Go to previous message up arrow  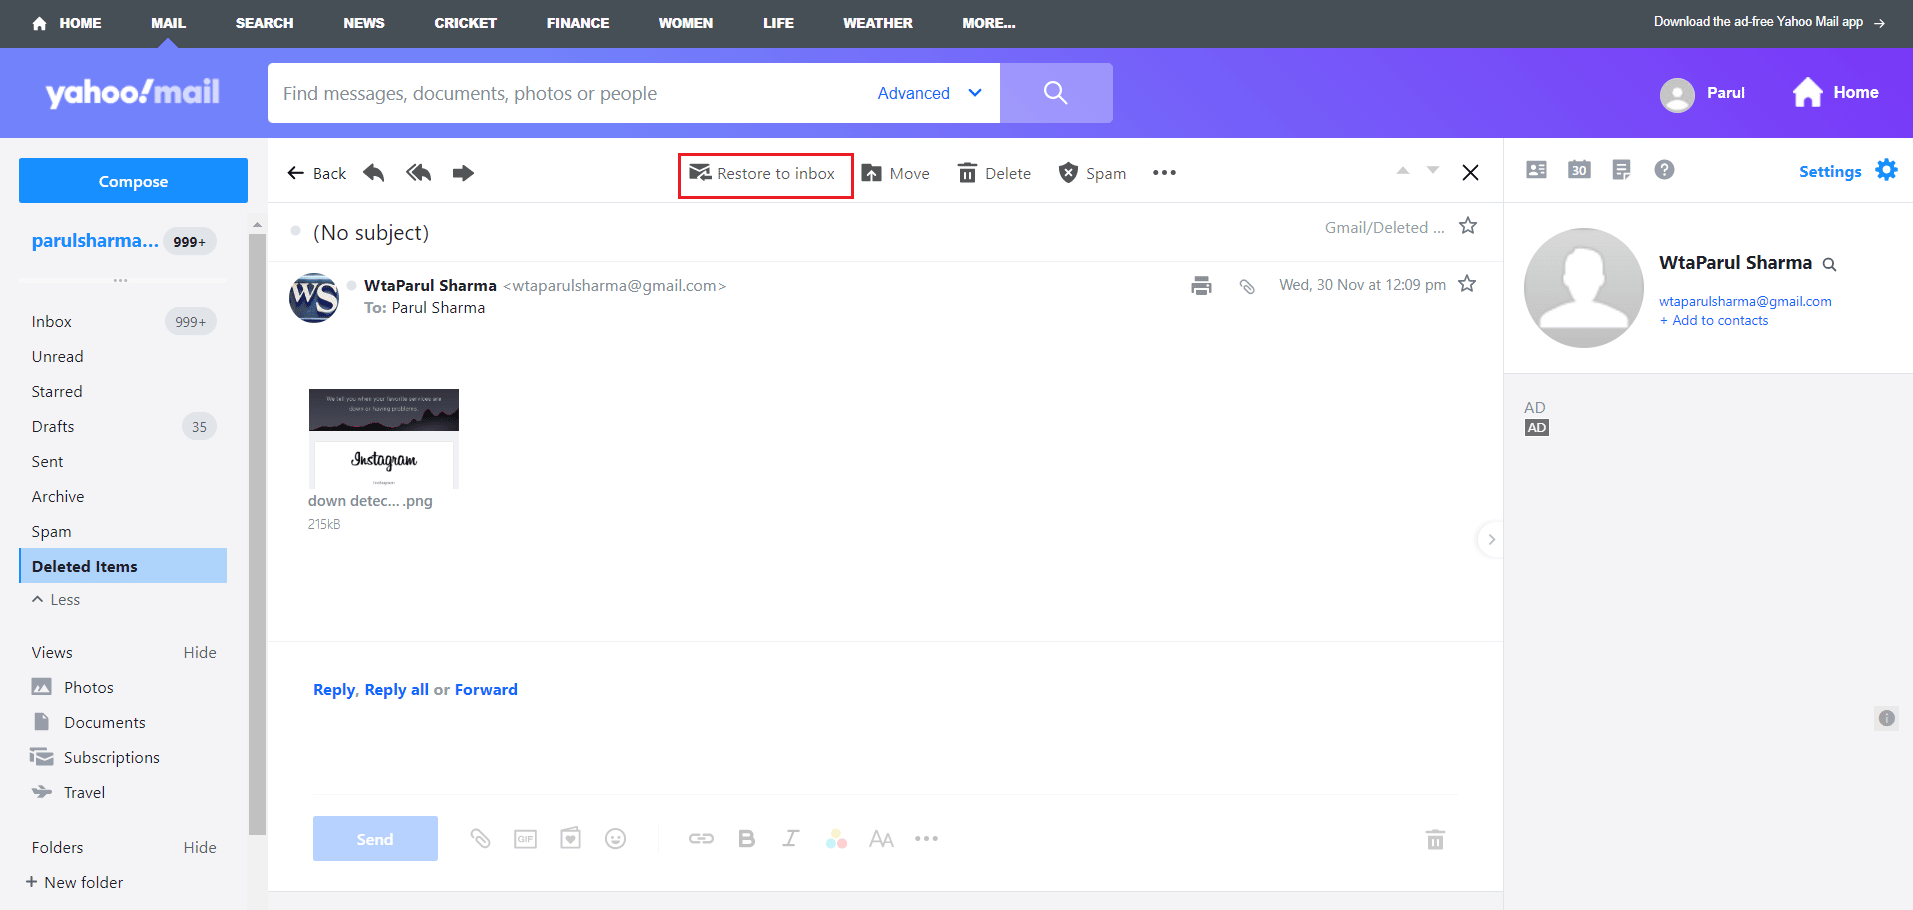point(1403,171)
